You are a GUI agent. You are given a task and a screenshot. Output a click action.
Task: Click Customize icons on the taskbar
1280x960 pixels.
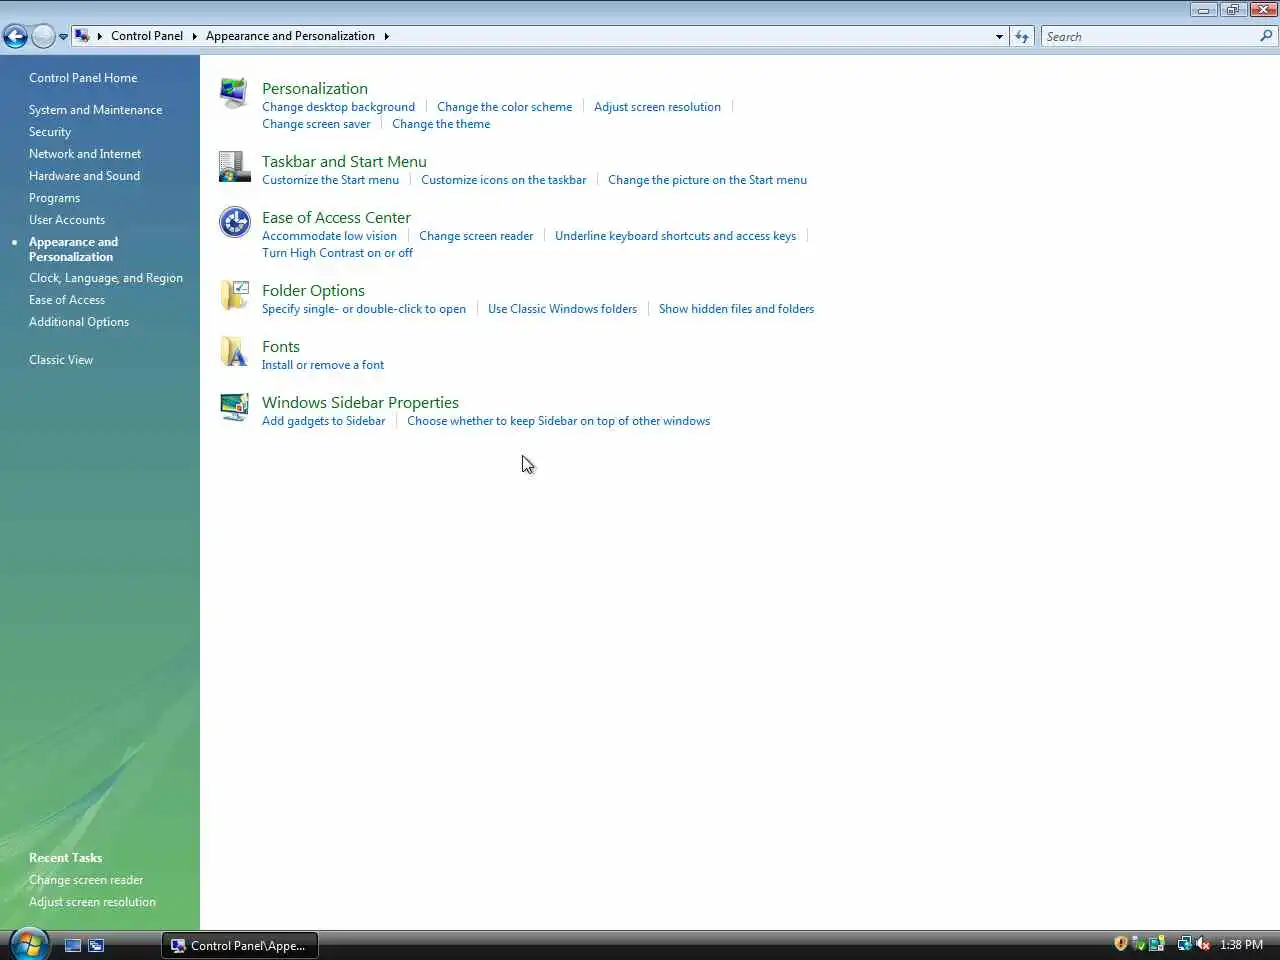503,180
